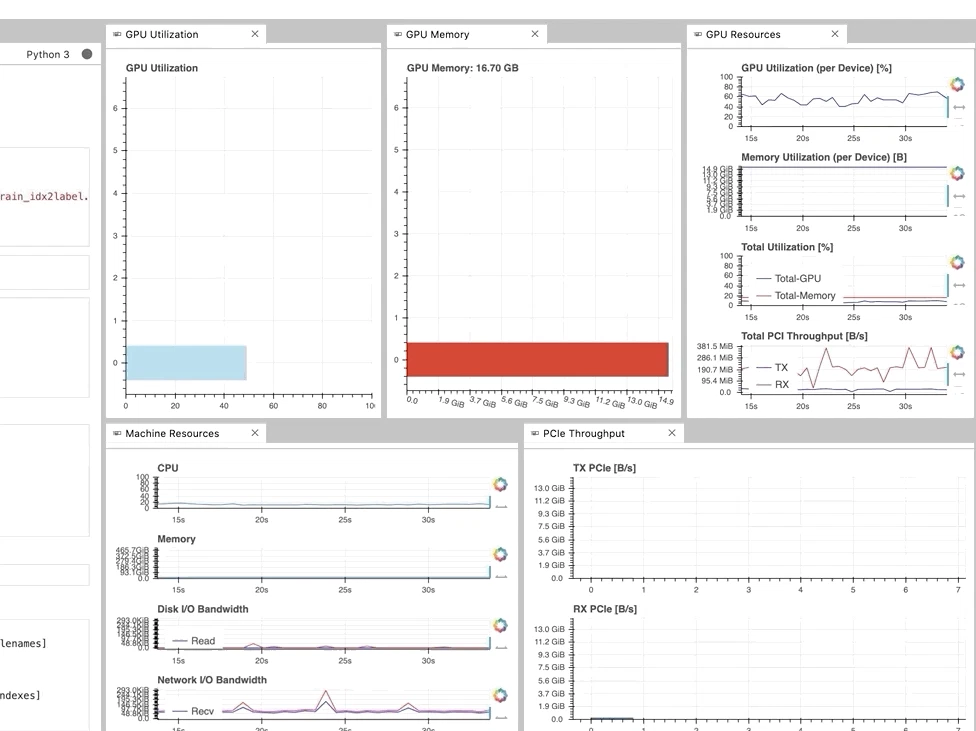The height and width of the screenshot is (731, 976).
Task: Toggle pan tool on Total Utilization chart
Action: 959,285
